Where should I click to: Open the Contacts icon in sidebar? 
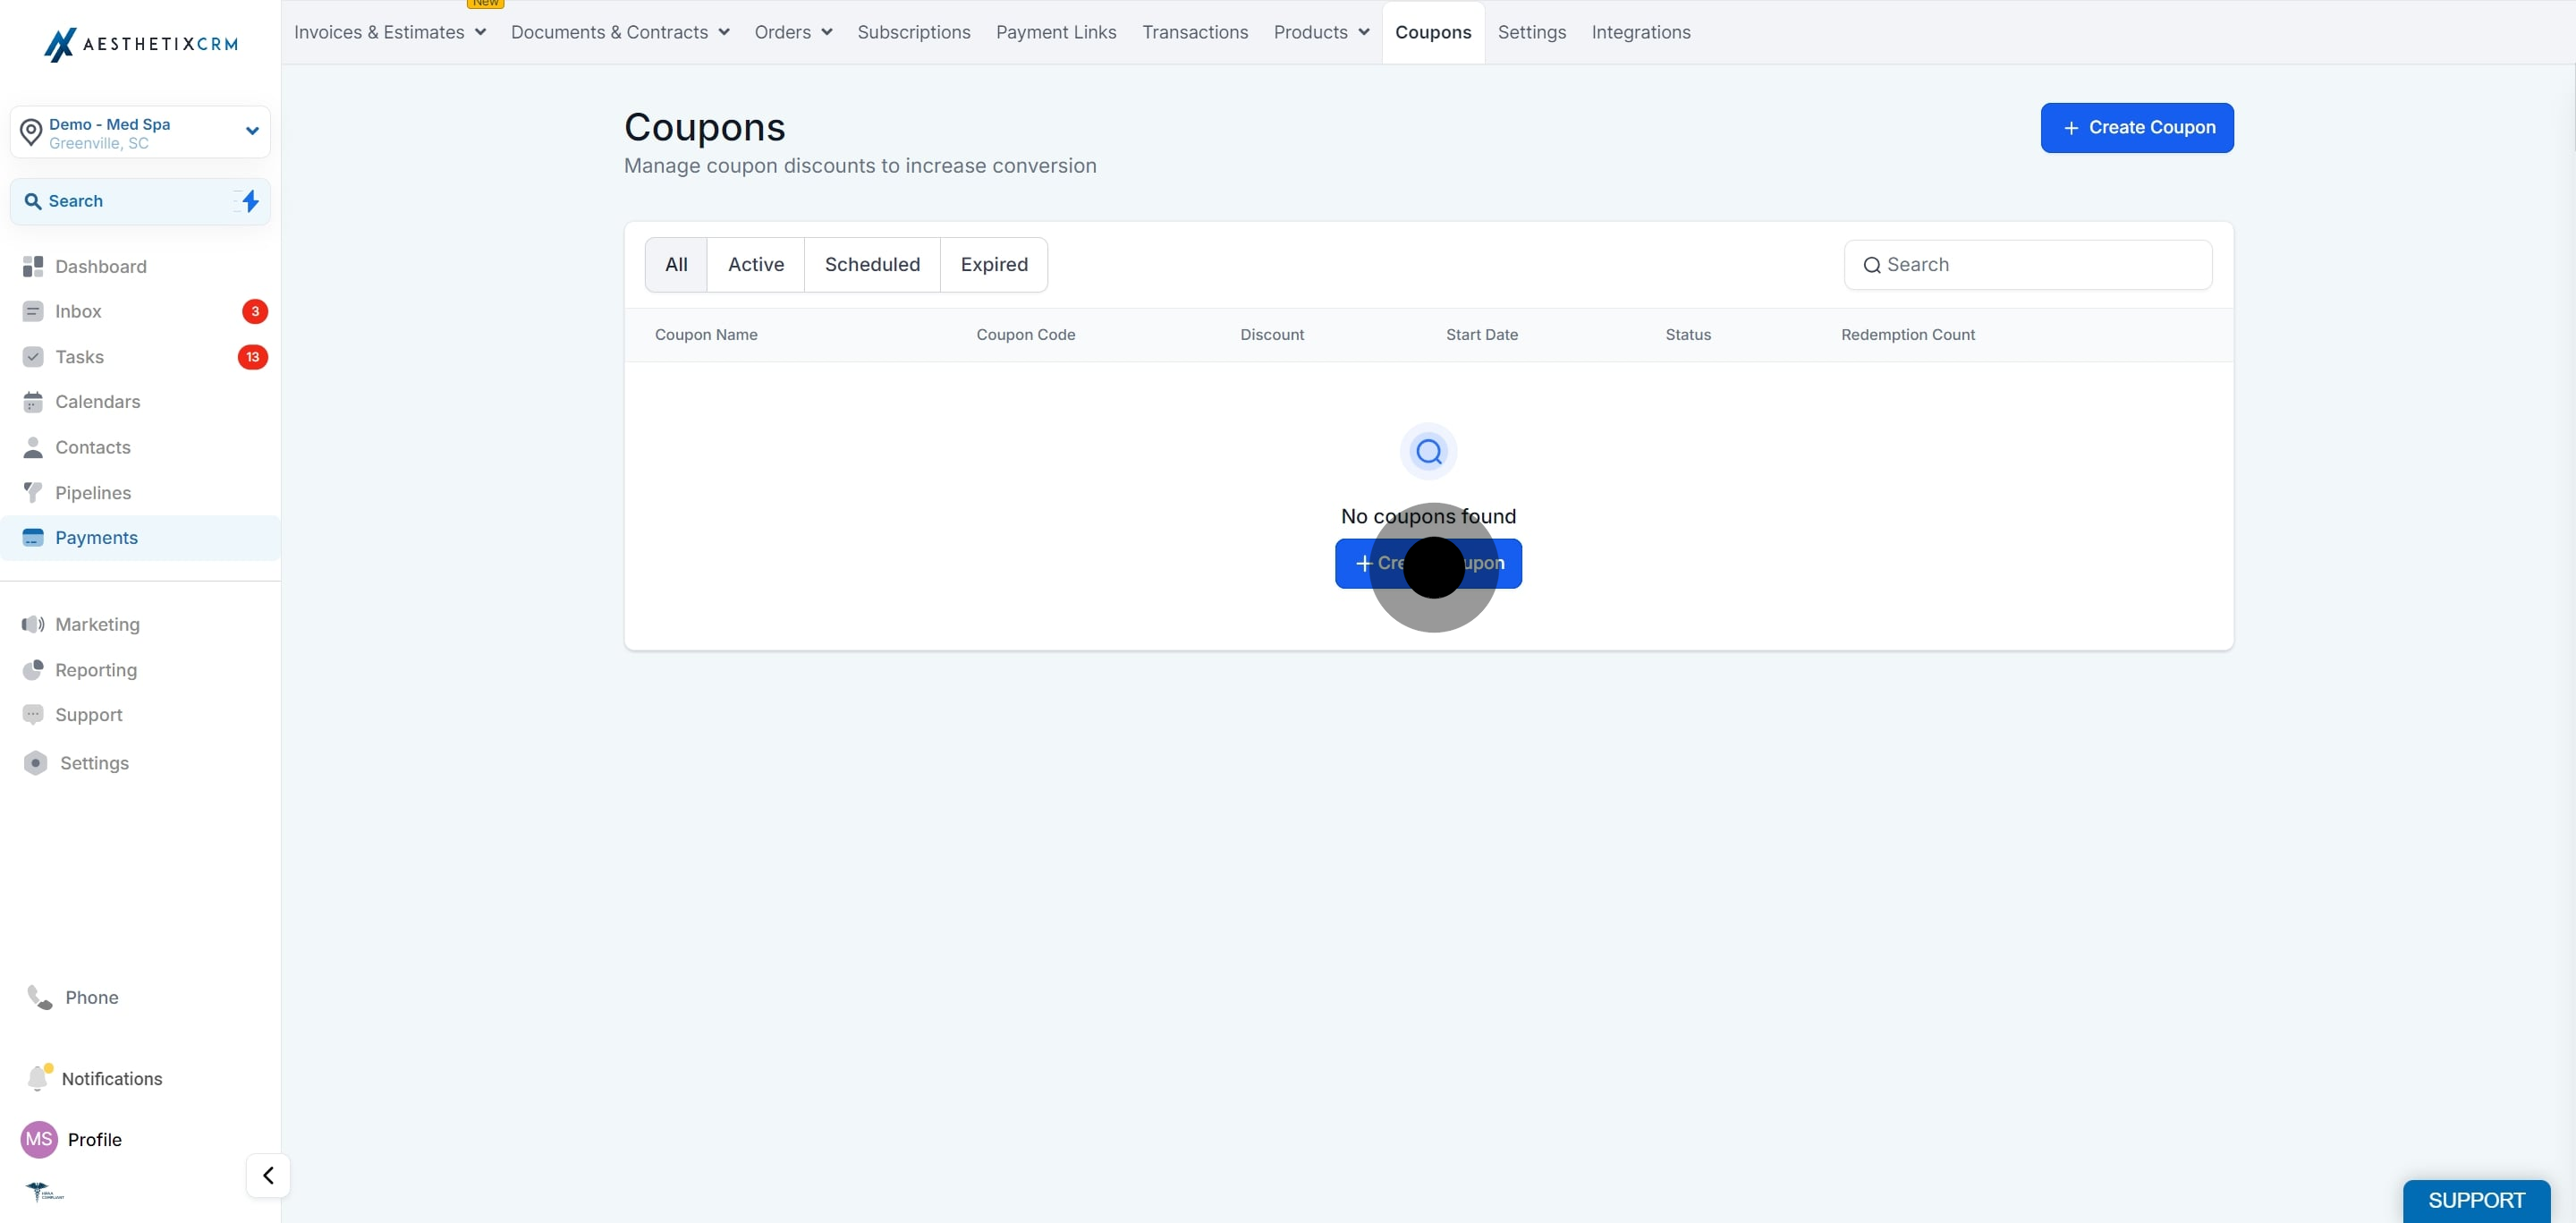coord(33,447)
